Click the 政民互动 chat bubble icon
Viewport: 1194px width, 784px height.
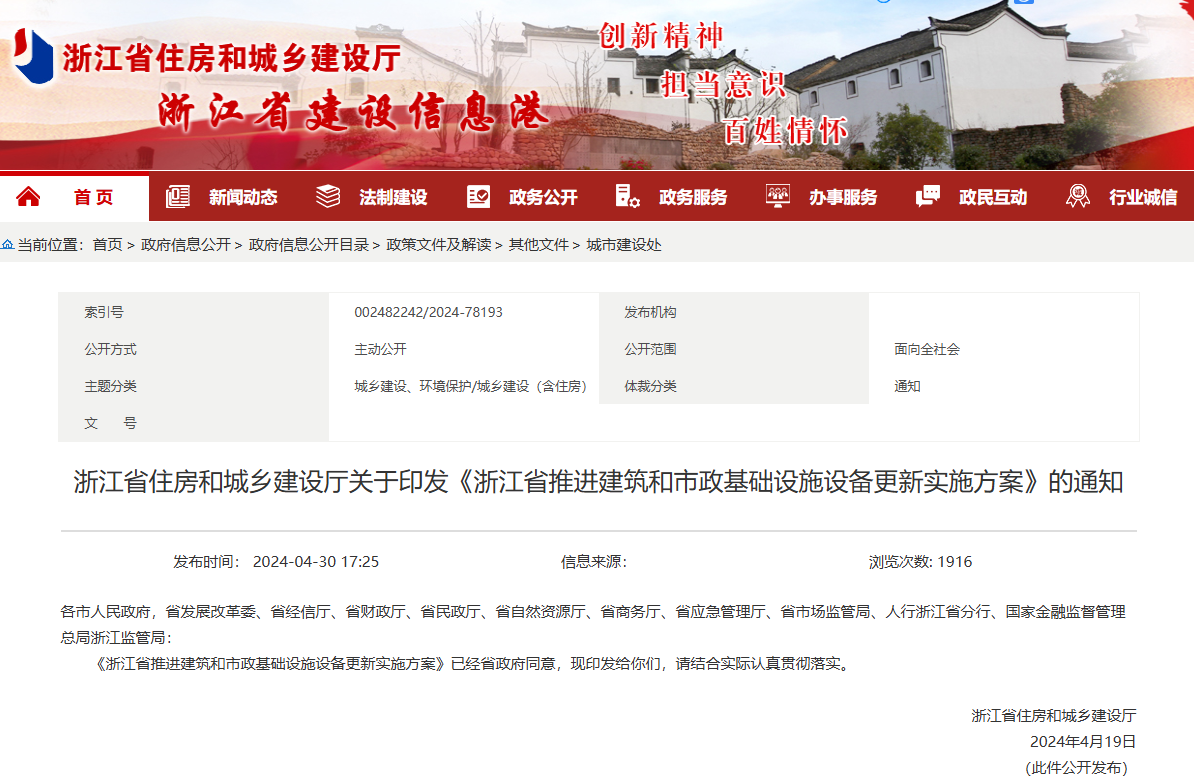(928, 197)
